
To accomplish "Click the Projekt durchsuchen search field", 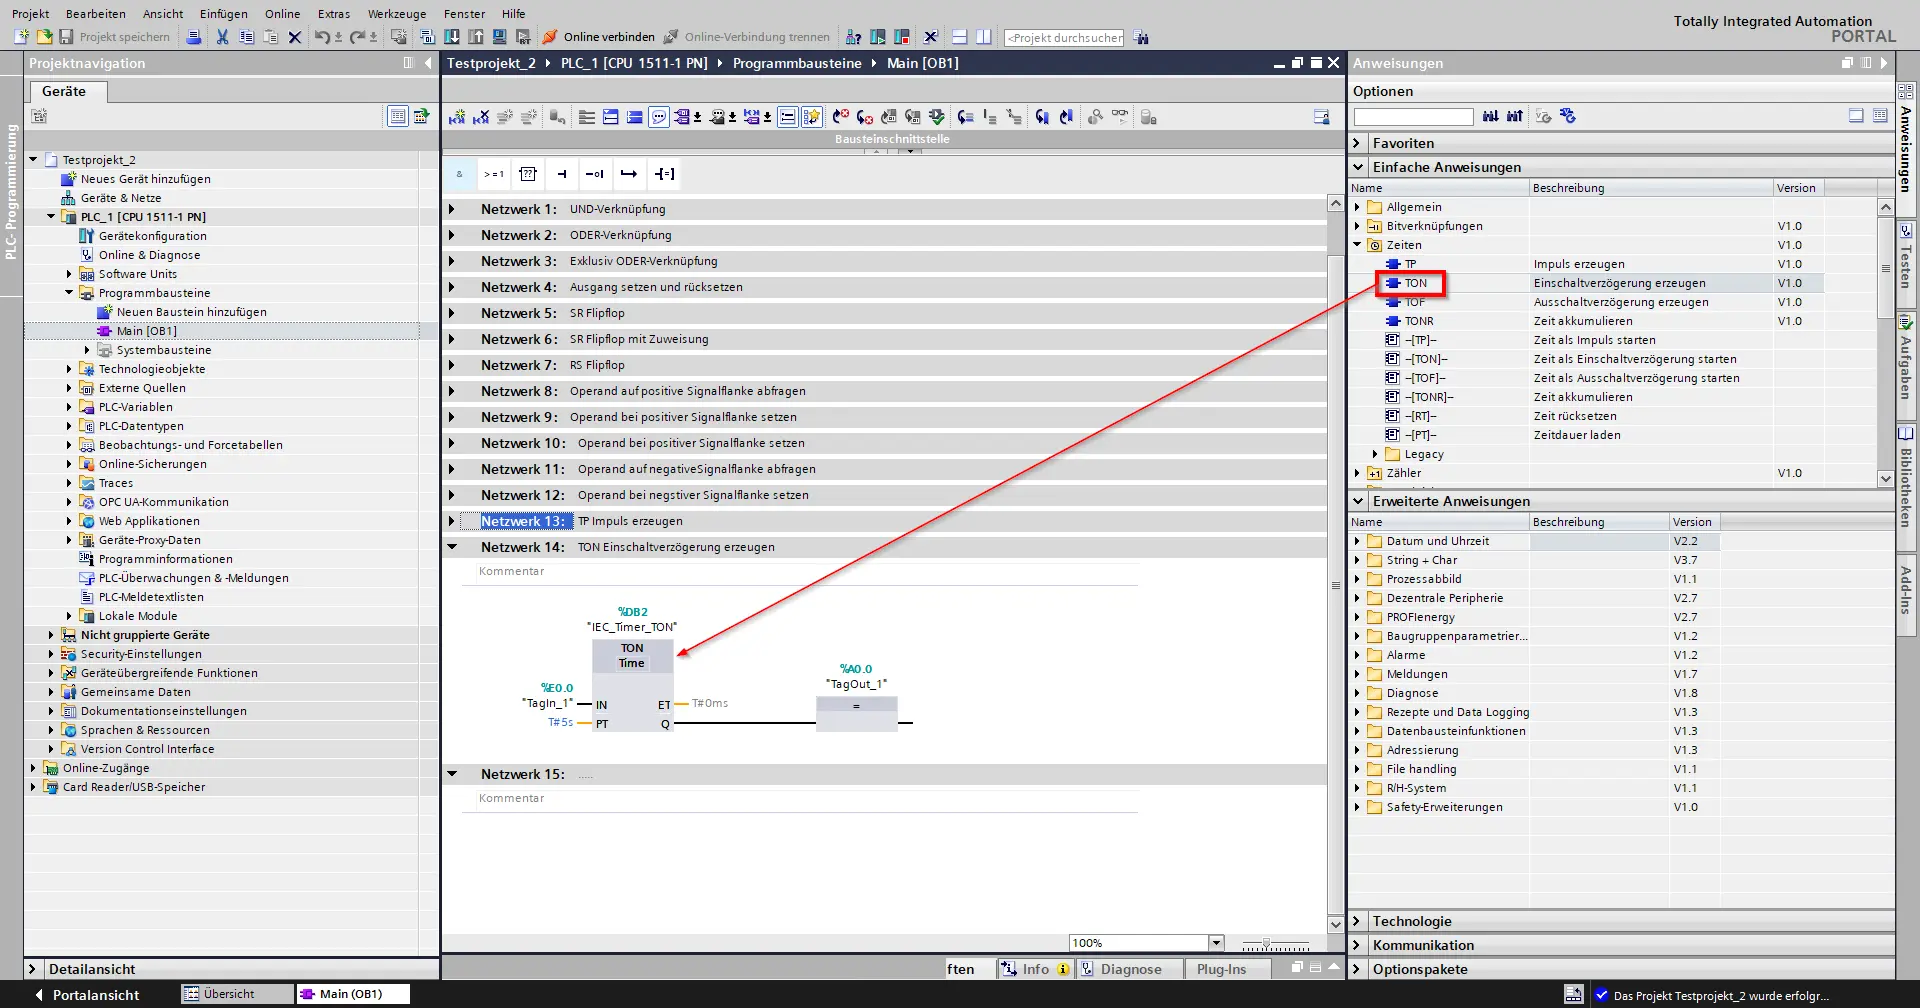I will (1064, 38).
